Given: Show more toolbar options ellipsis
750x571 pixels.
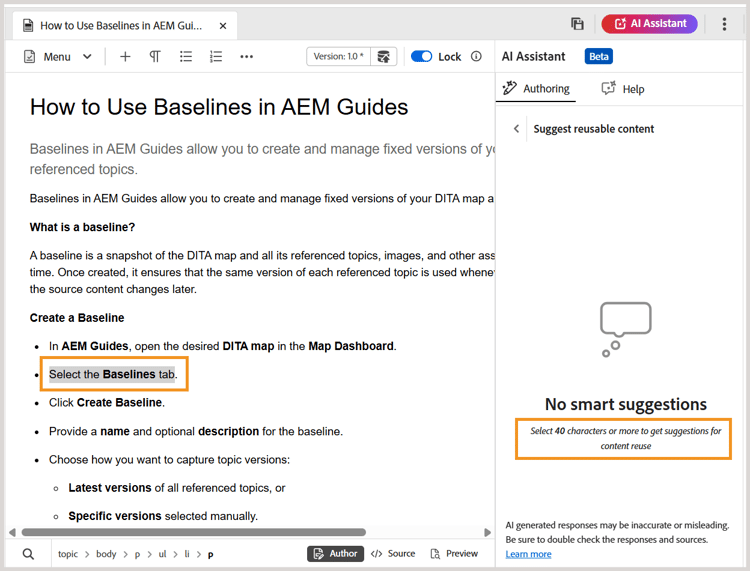Looking at the screenshot, I should tap(246, 56).
